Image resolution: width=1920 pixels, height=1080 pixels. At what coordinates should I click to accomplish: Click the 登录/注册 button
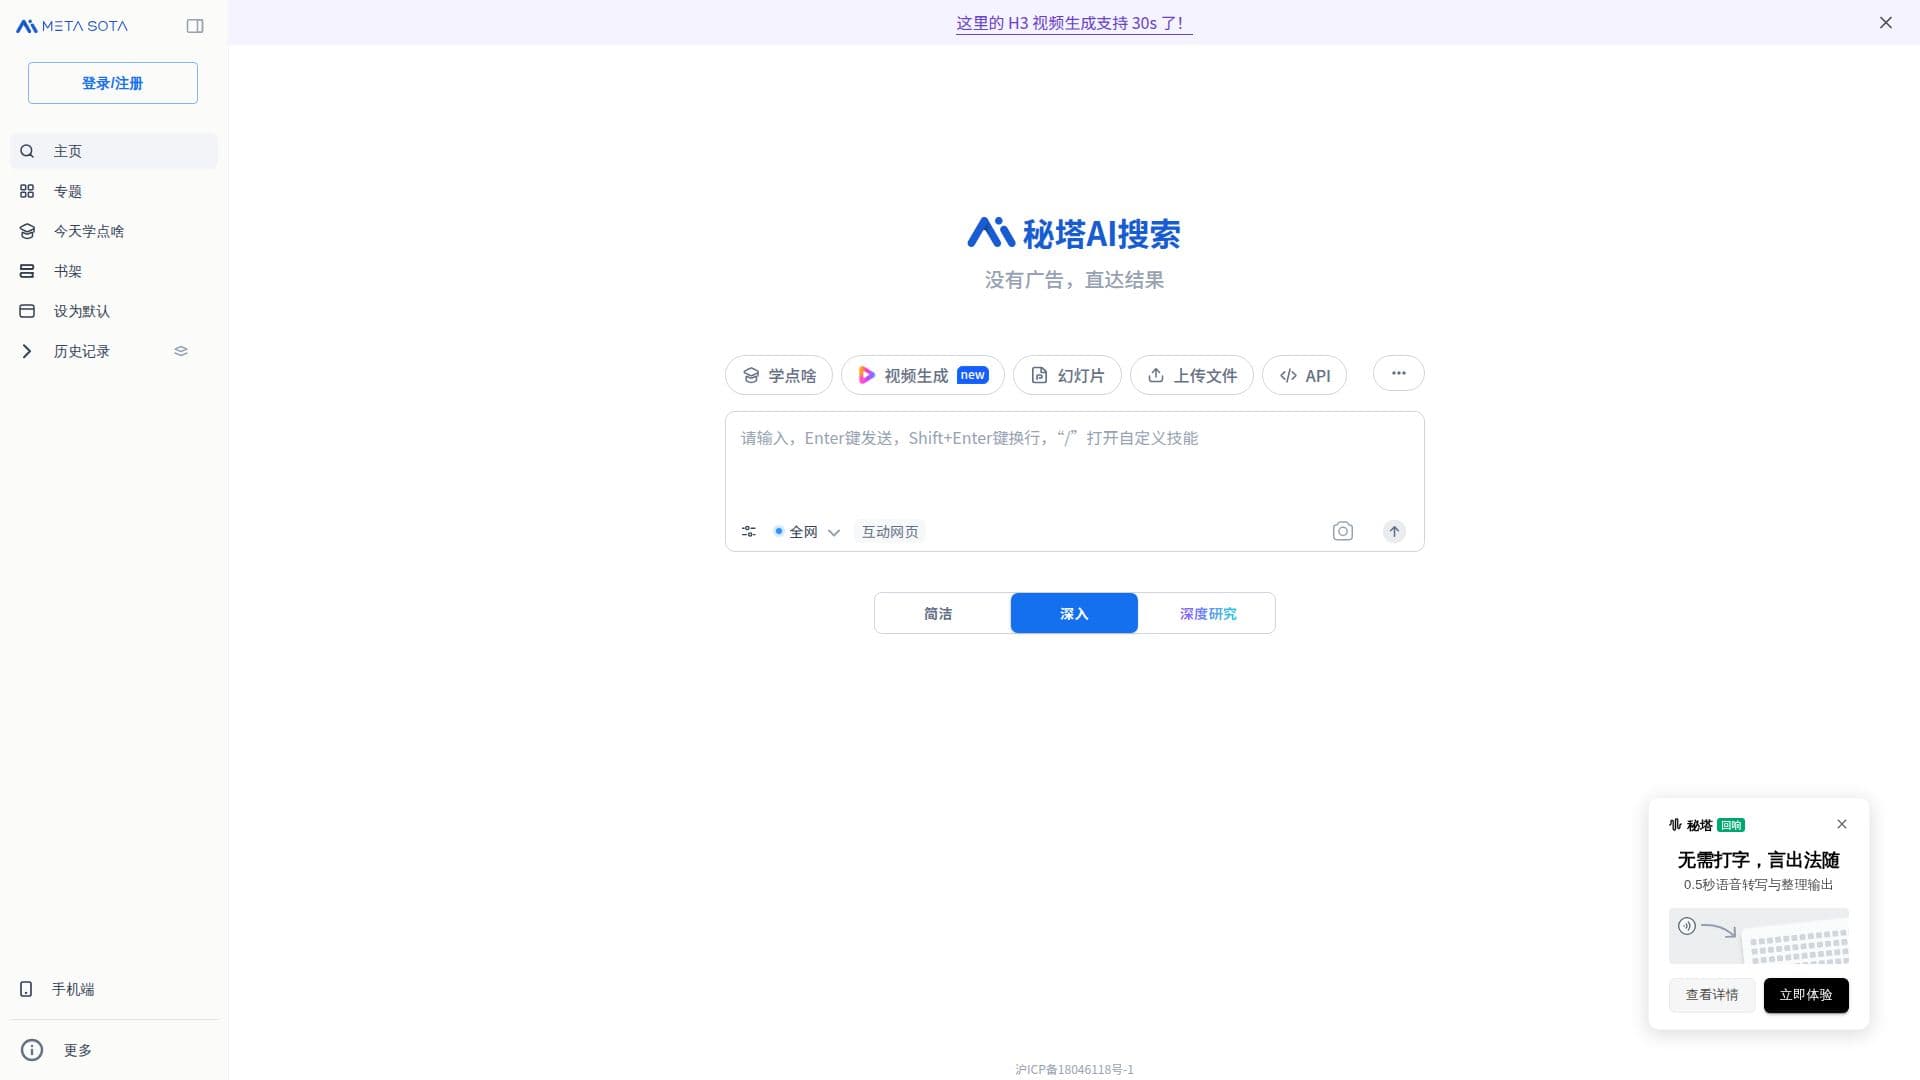point(113,83)
